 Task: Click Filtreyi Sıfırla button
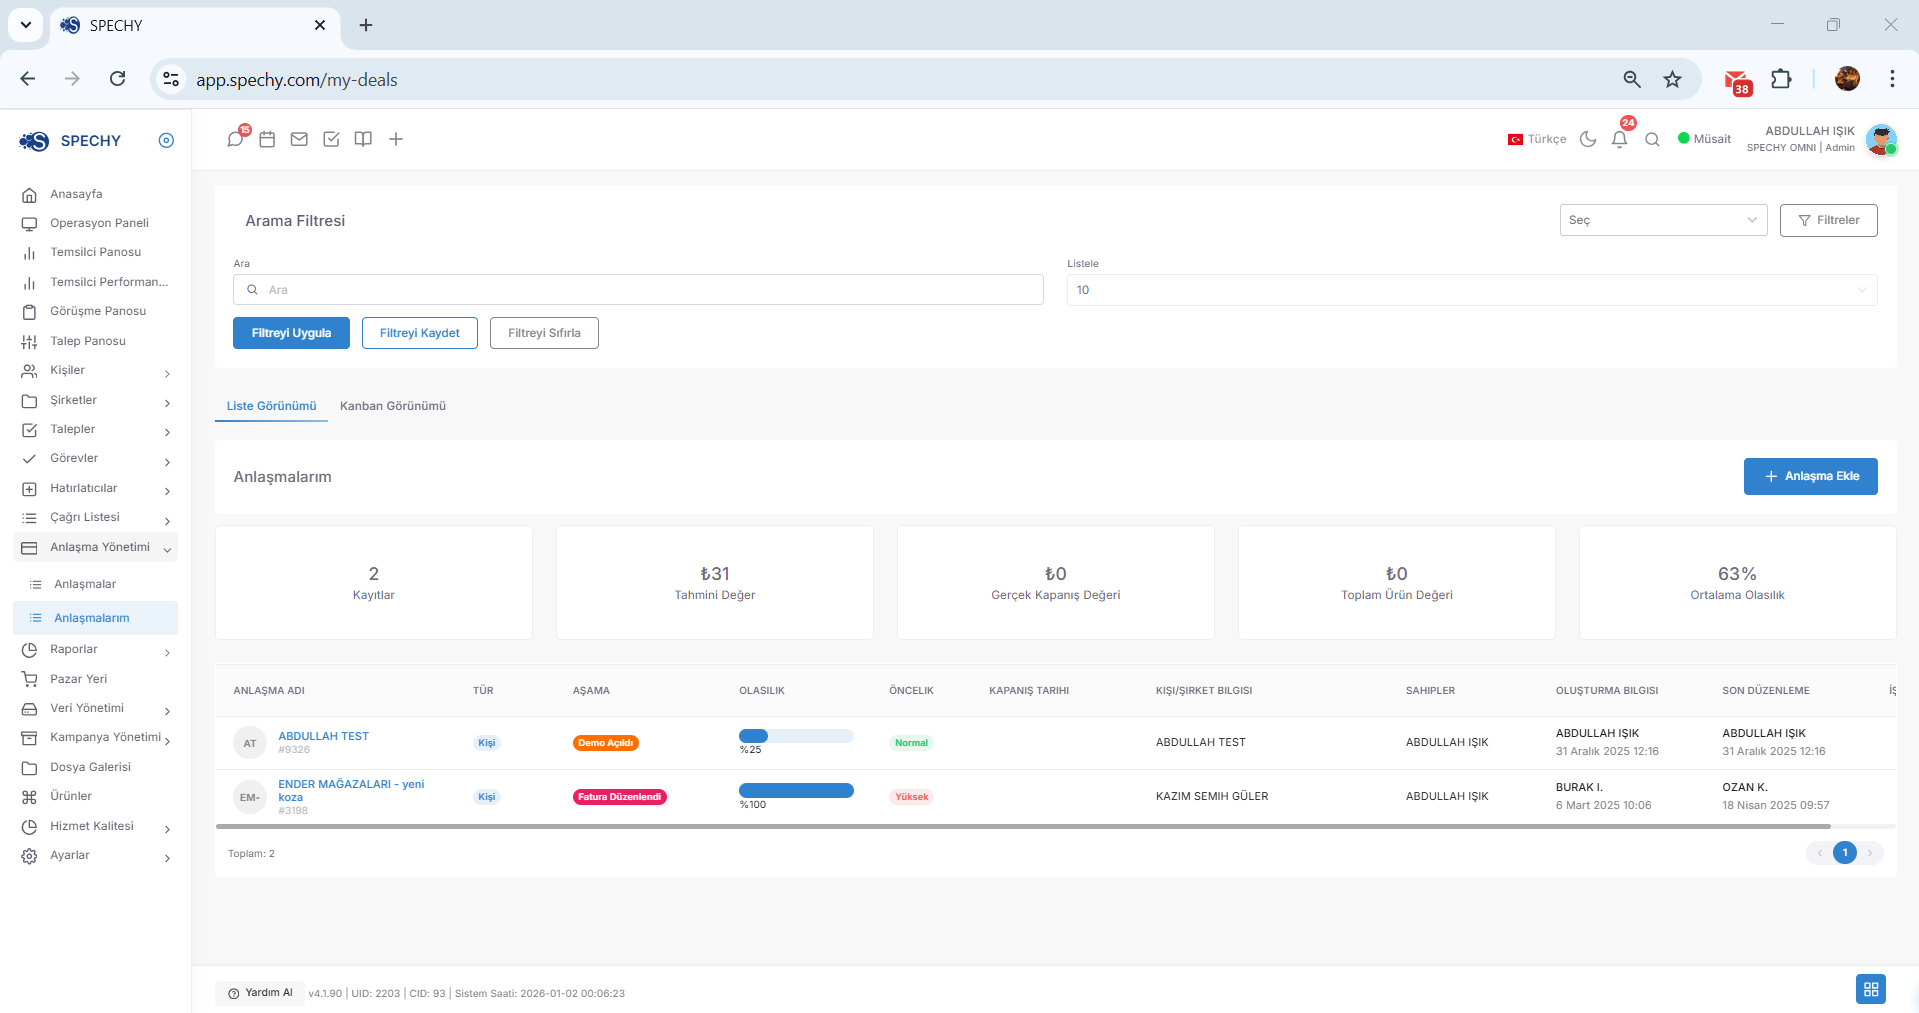coord(544,333)
